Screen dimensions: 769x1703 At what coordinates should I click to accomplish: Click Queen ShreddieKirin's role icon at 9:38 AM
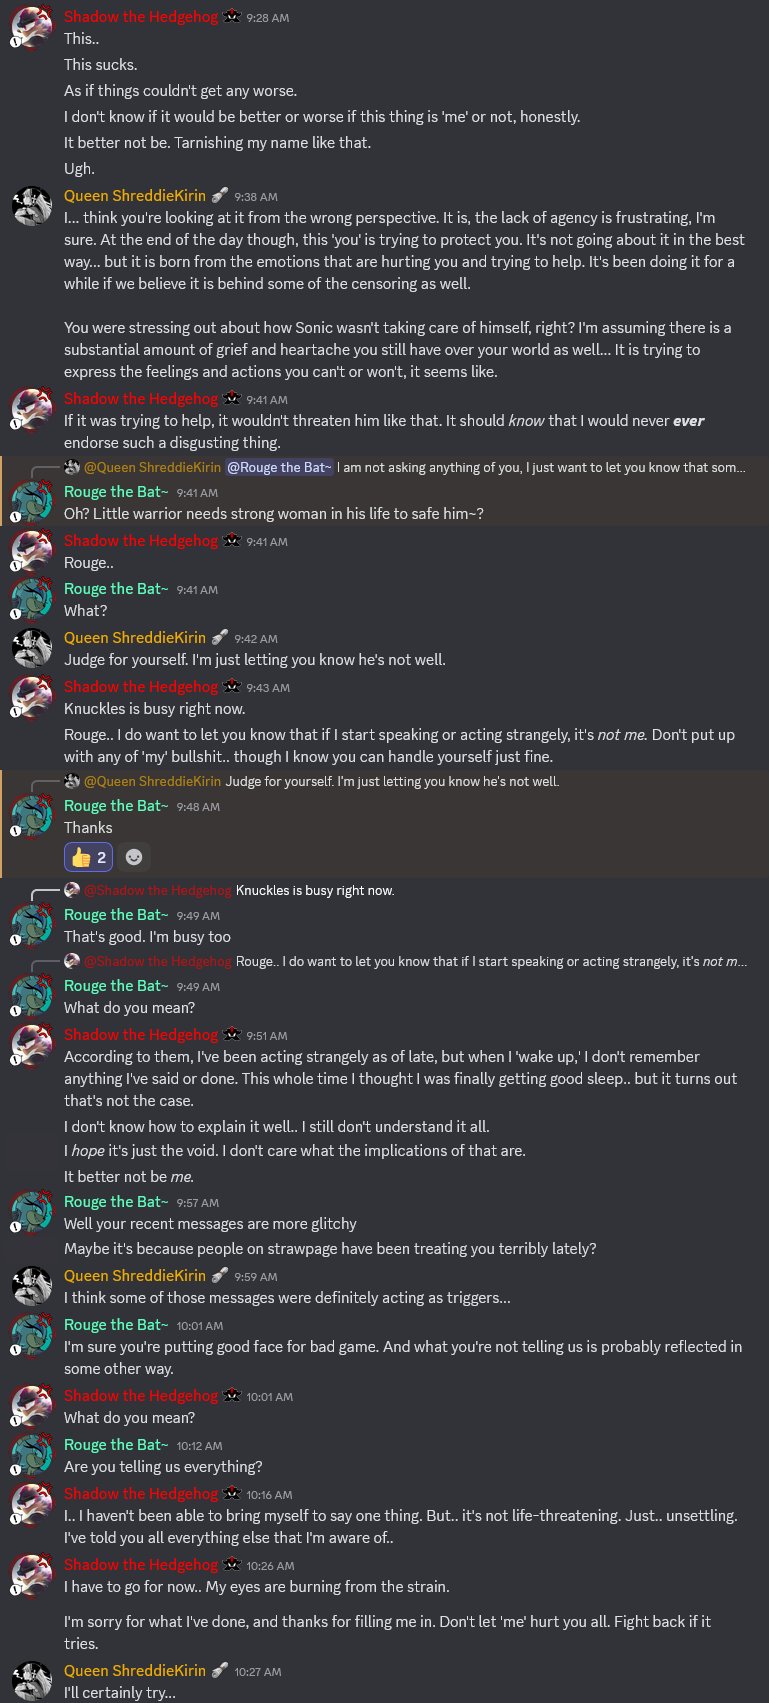[219, 196]
